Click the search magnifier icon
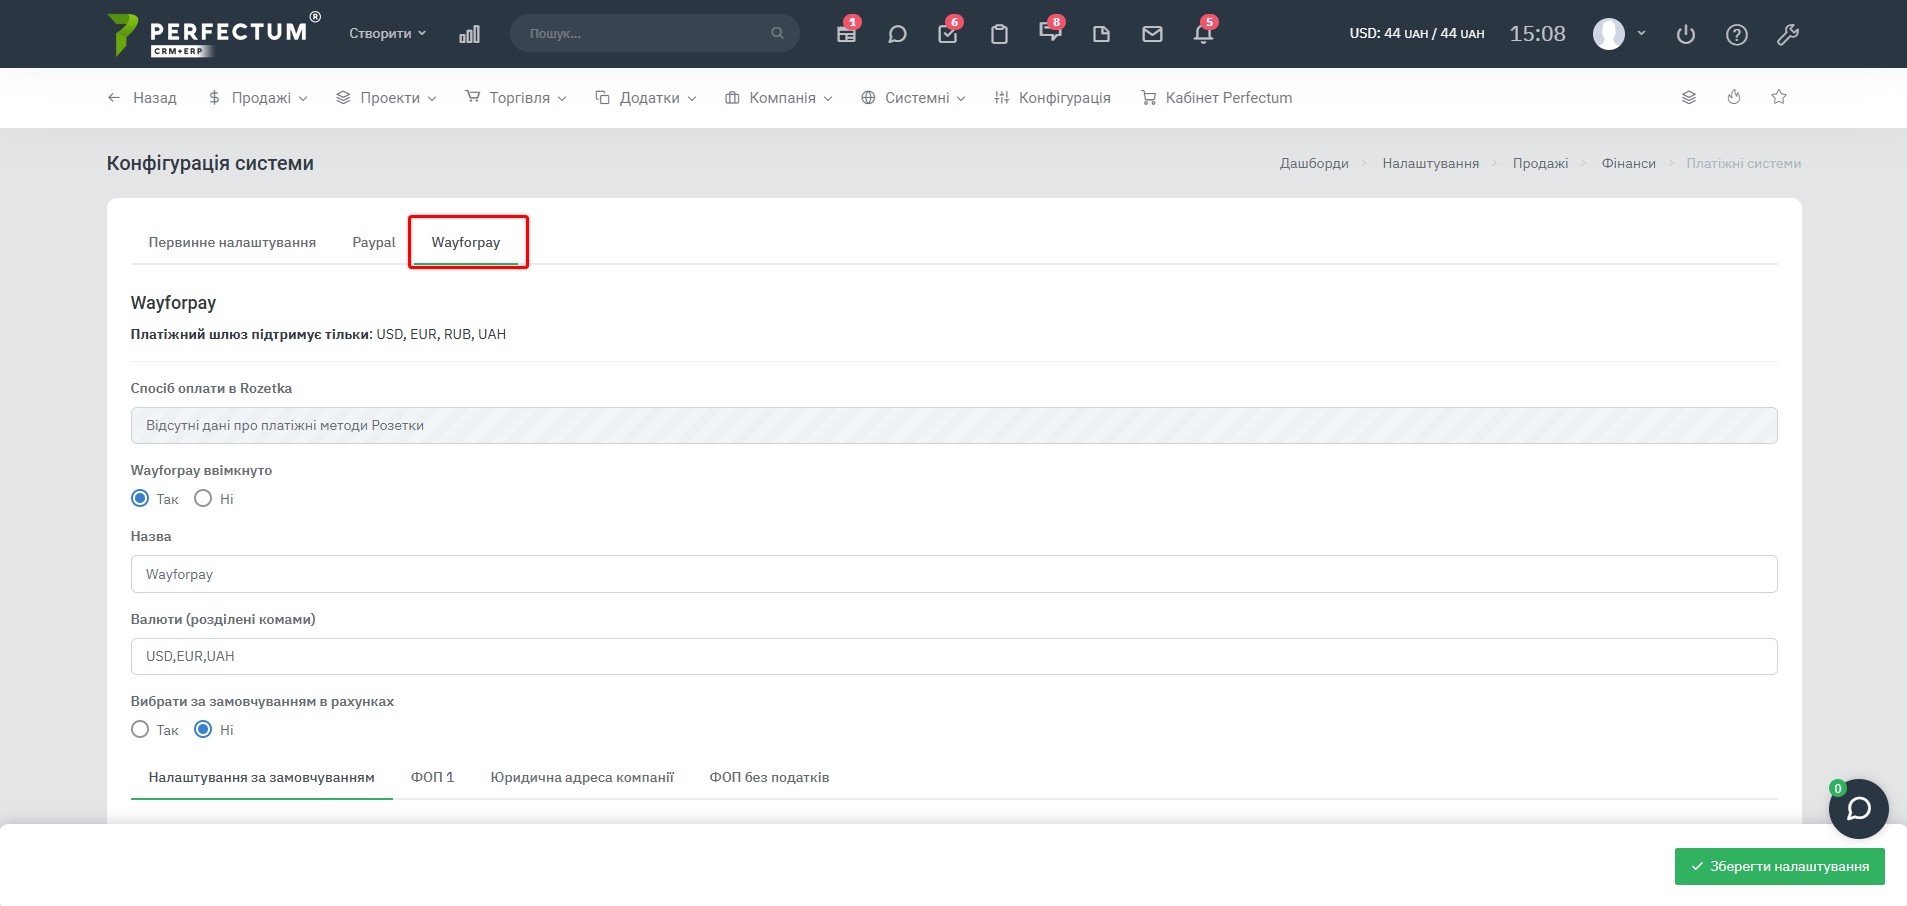Viewport: 1907px width, 906px height. 777,33
